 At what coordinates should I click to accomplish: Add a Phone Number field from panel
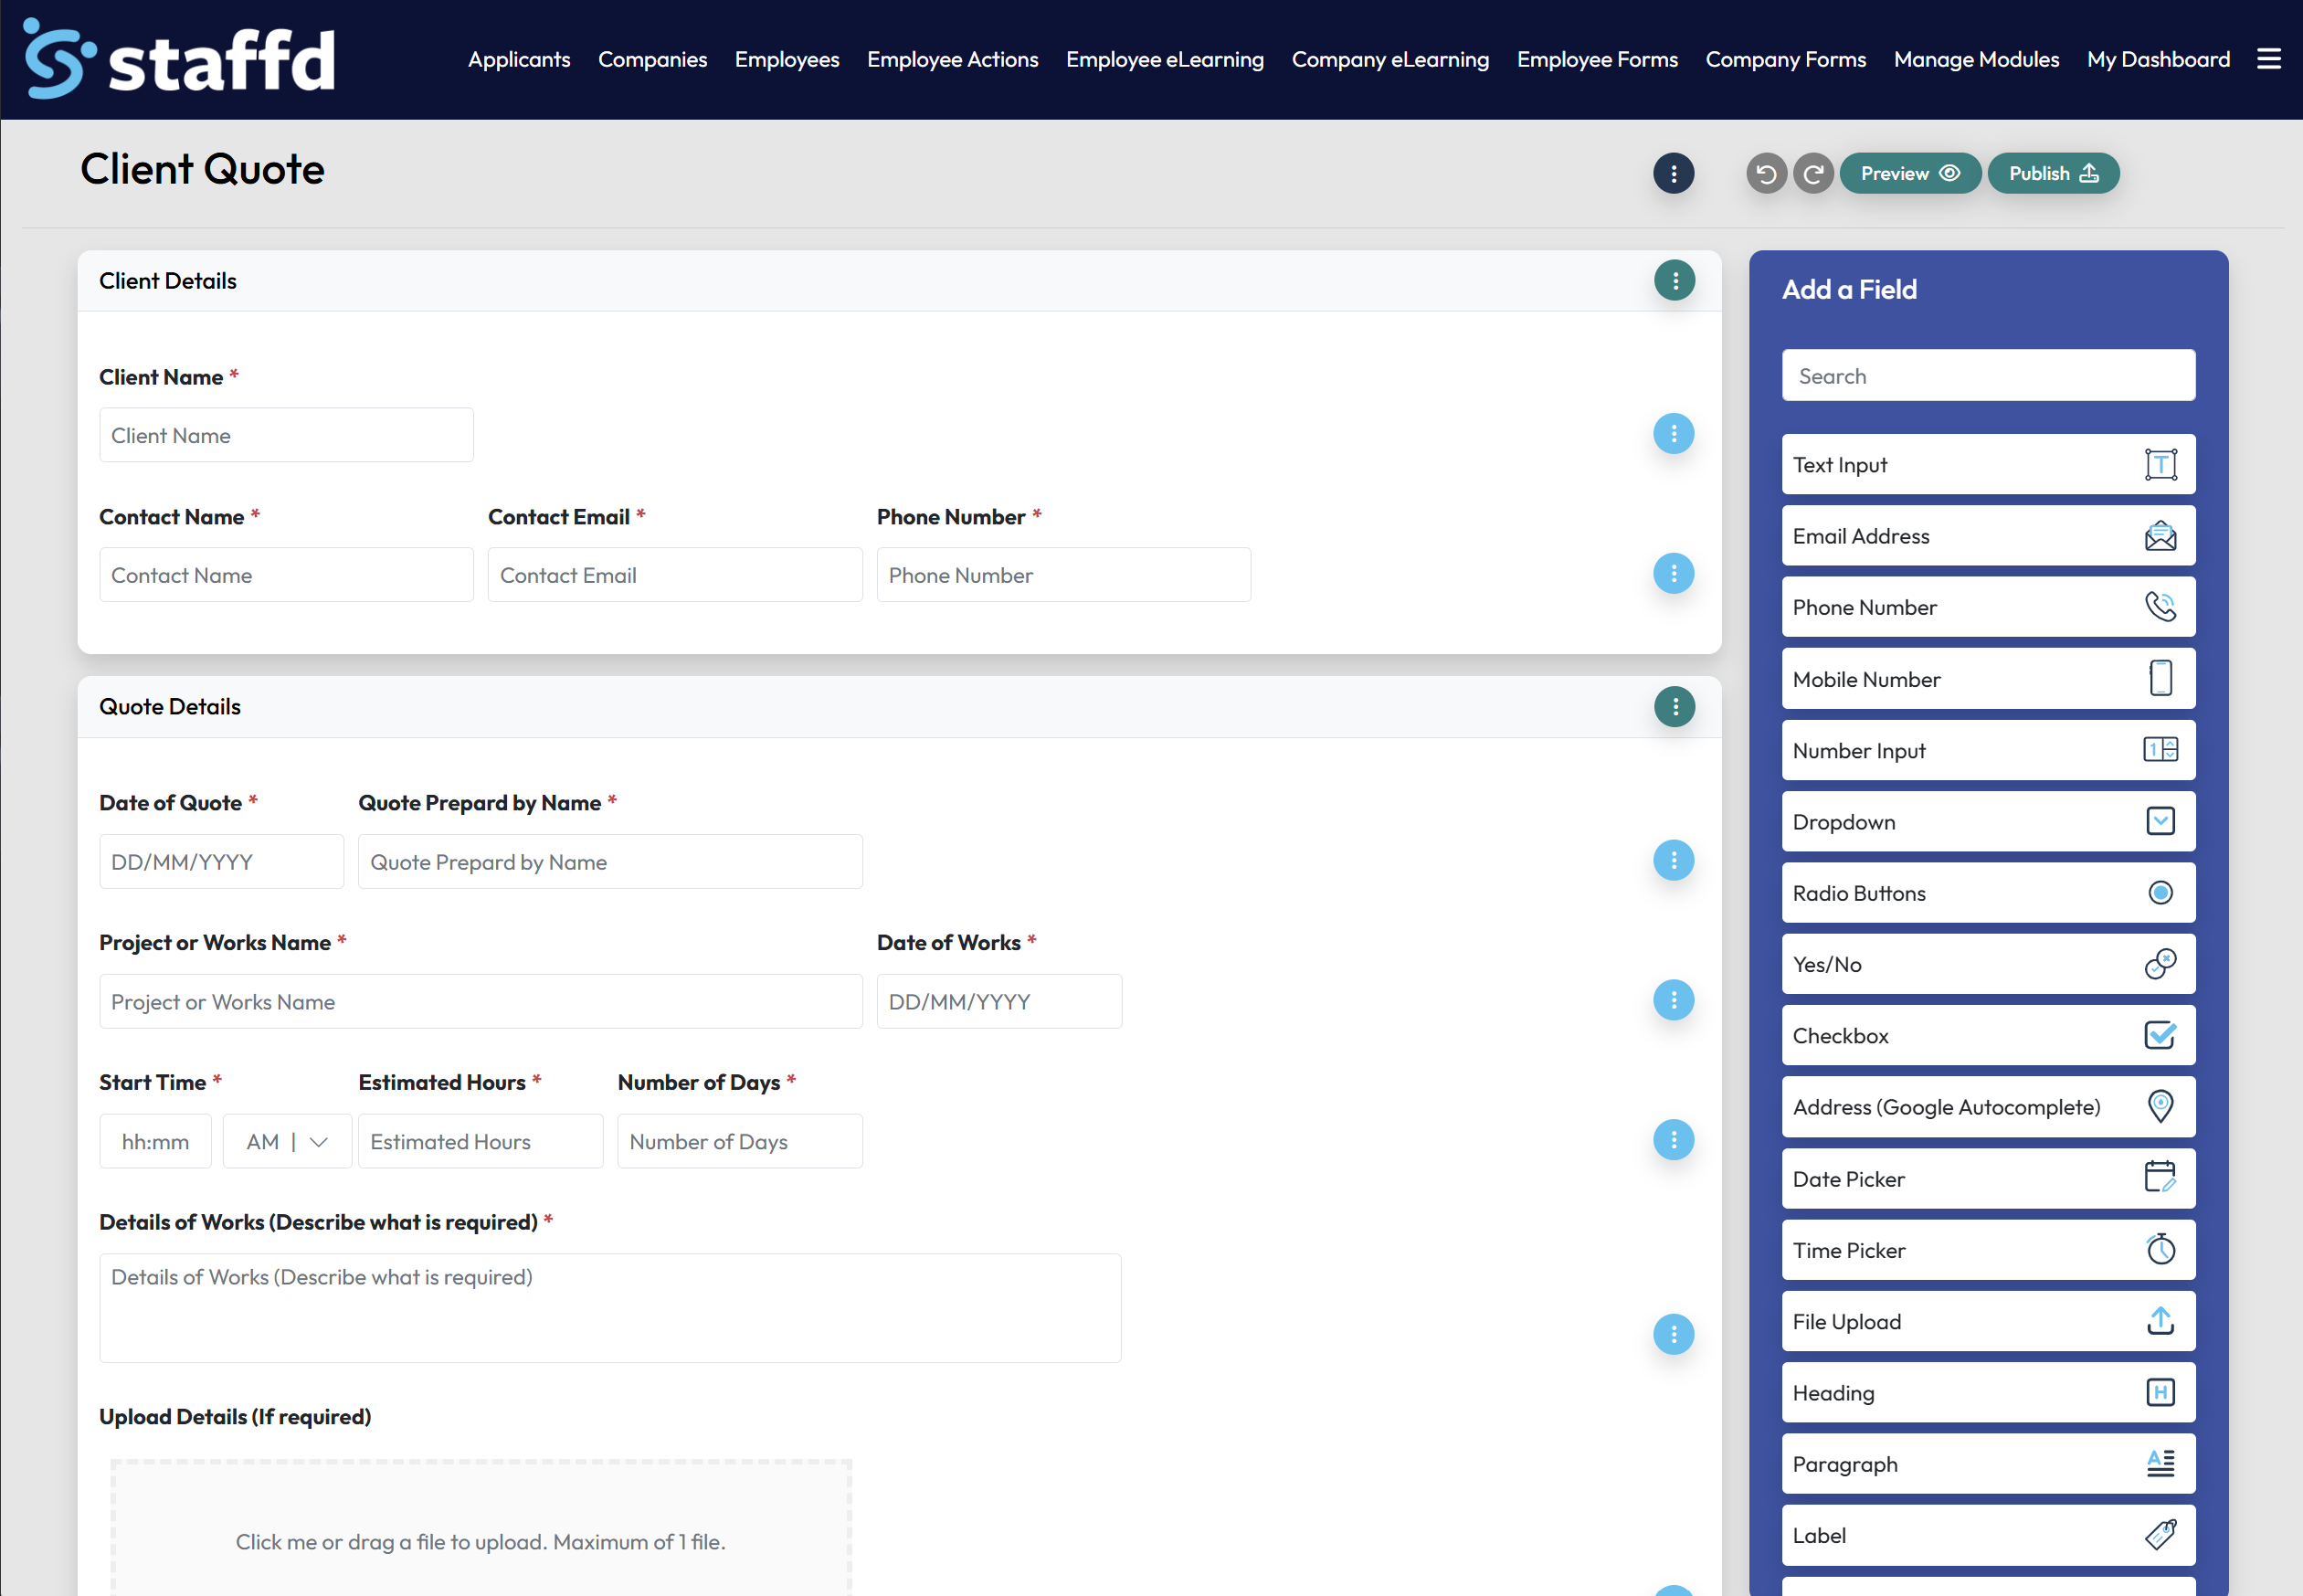pyautogui.click(x=1988, y=607)
